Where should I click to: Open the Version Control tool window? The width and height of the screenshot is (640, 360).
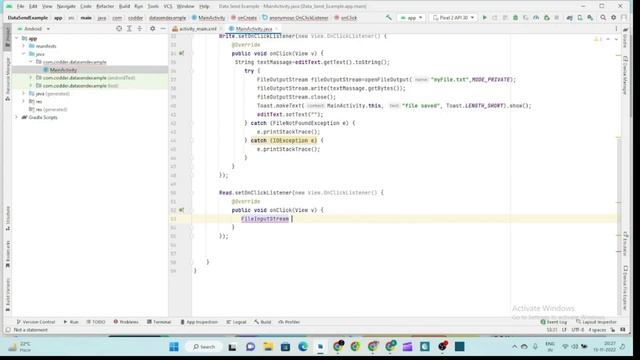point(36,322)
